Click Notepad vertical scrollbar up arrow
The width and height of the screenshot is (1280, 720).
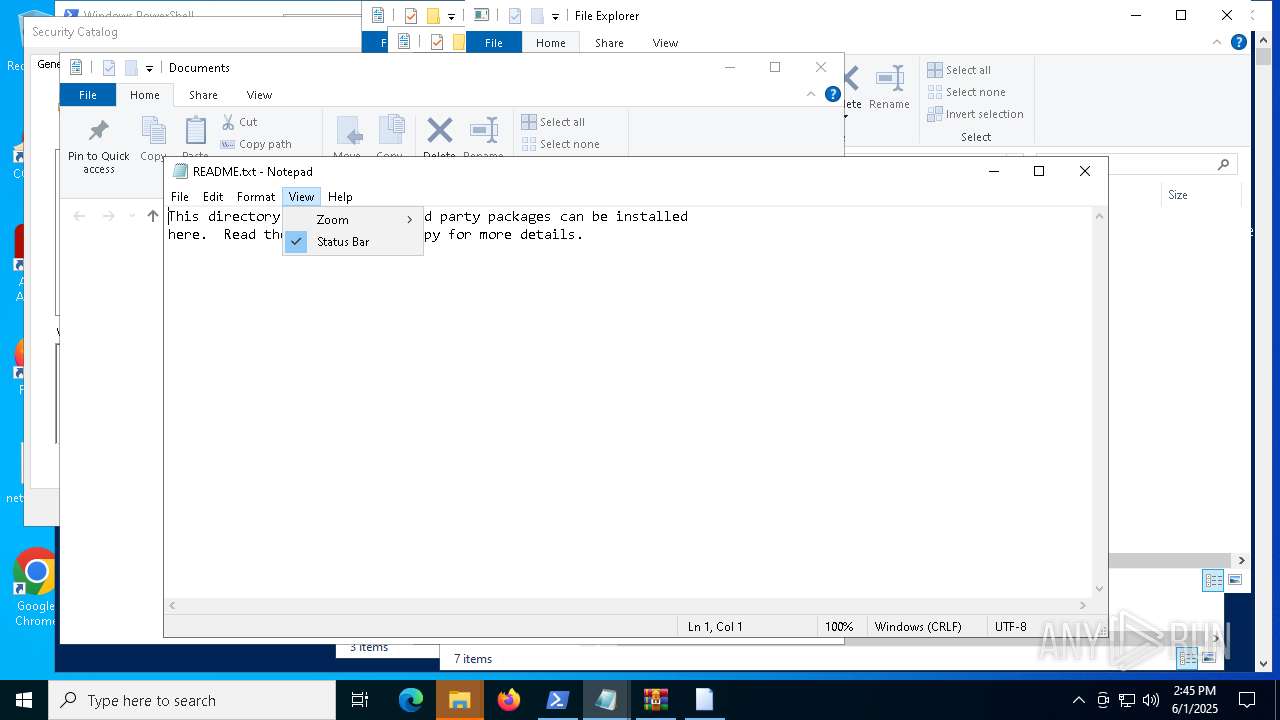coord(1099,216)
